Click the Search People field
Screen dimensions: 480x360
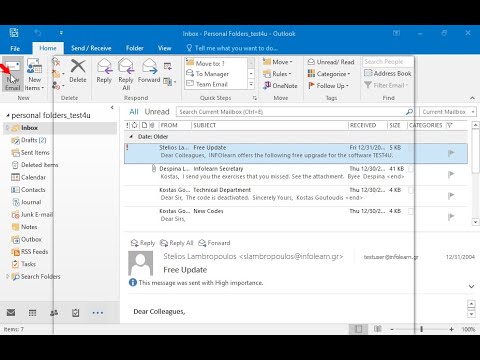click(387, 62)
